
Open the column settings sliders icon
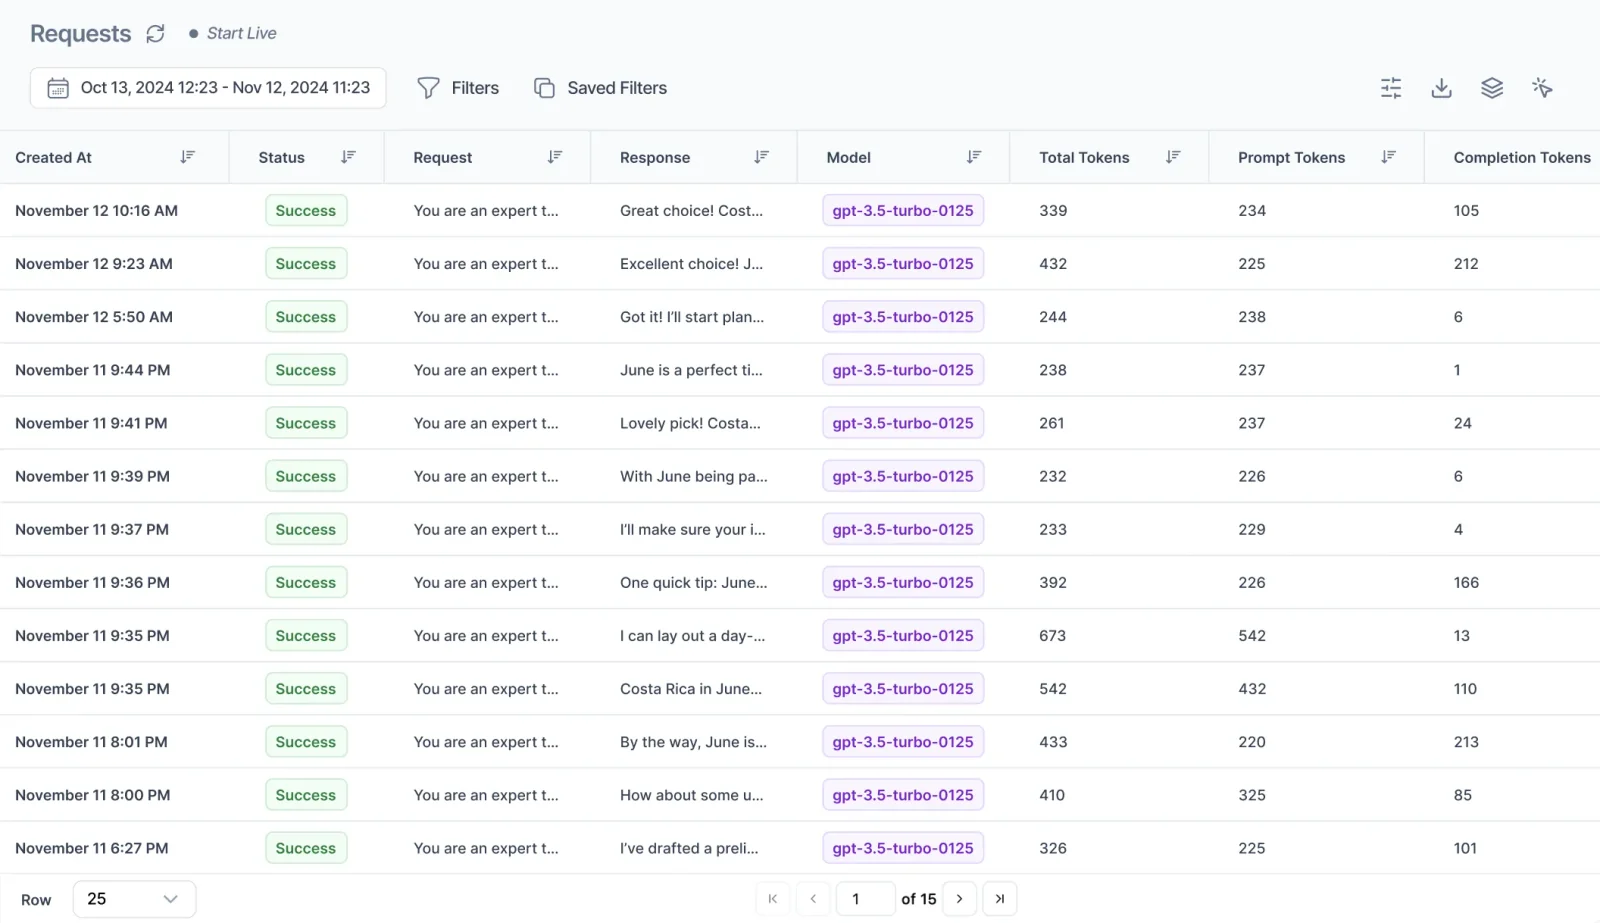[1390, 88]
